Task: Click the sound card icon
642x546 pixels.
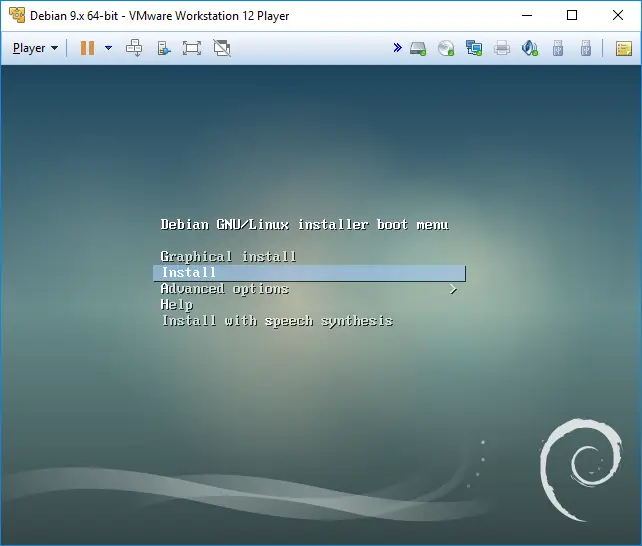Action: pos(529,48)
